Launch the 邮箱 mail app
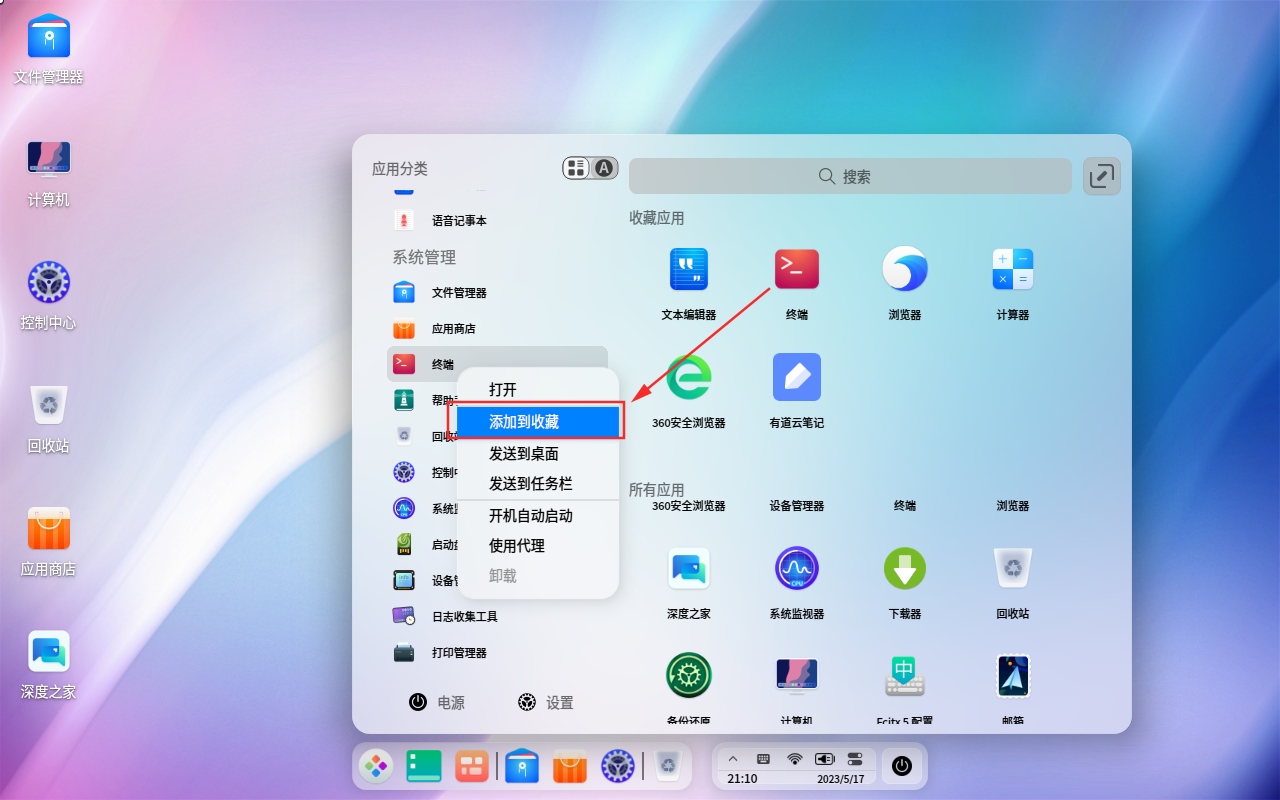Image resolution: width=1280 pixels, height=800 pixels. [x=1012, y=675]
